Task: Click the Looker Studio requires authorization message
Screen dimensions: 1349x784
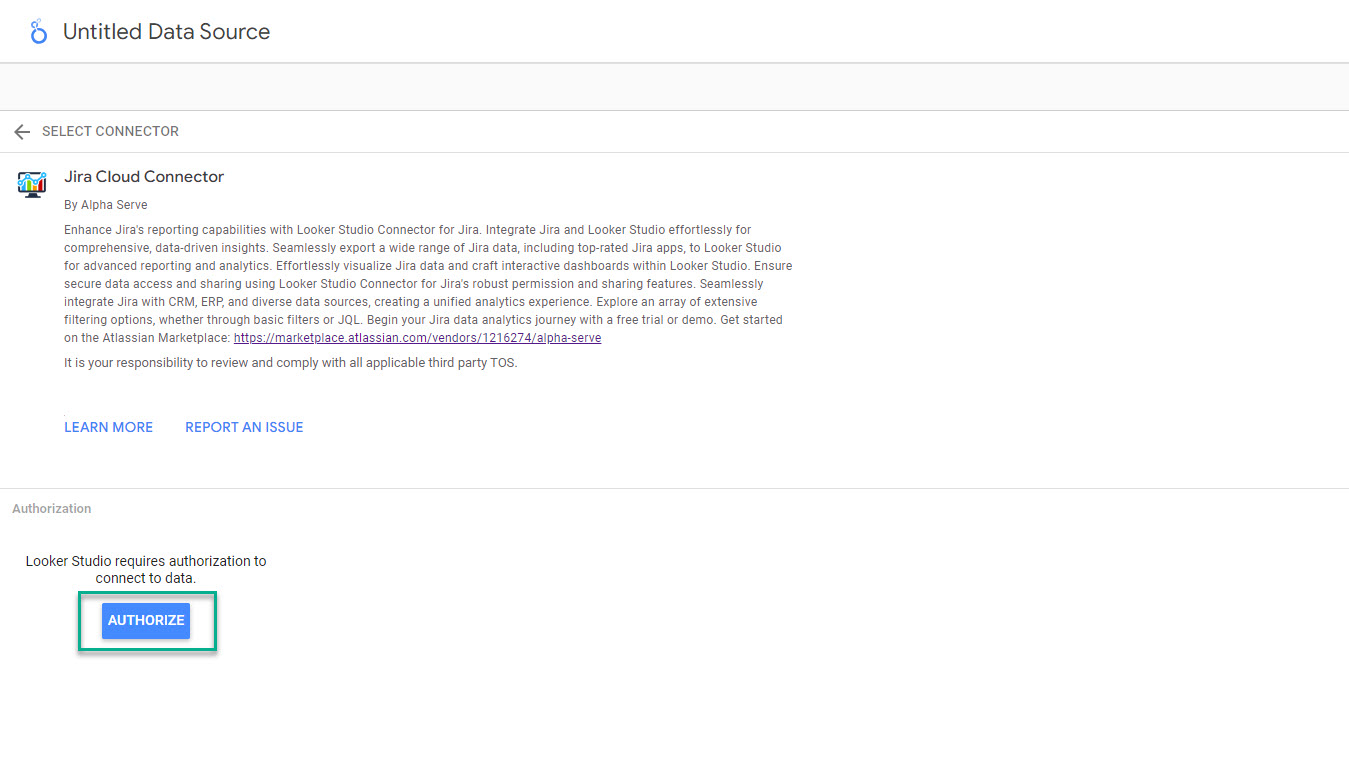Action: (146, 569)
